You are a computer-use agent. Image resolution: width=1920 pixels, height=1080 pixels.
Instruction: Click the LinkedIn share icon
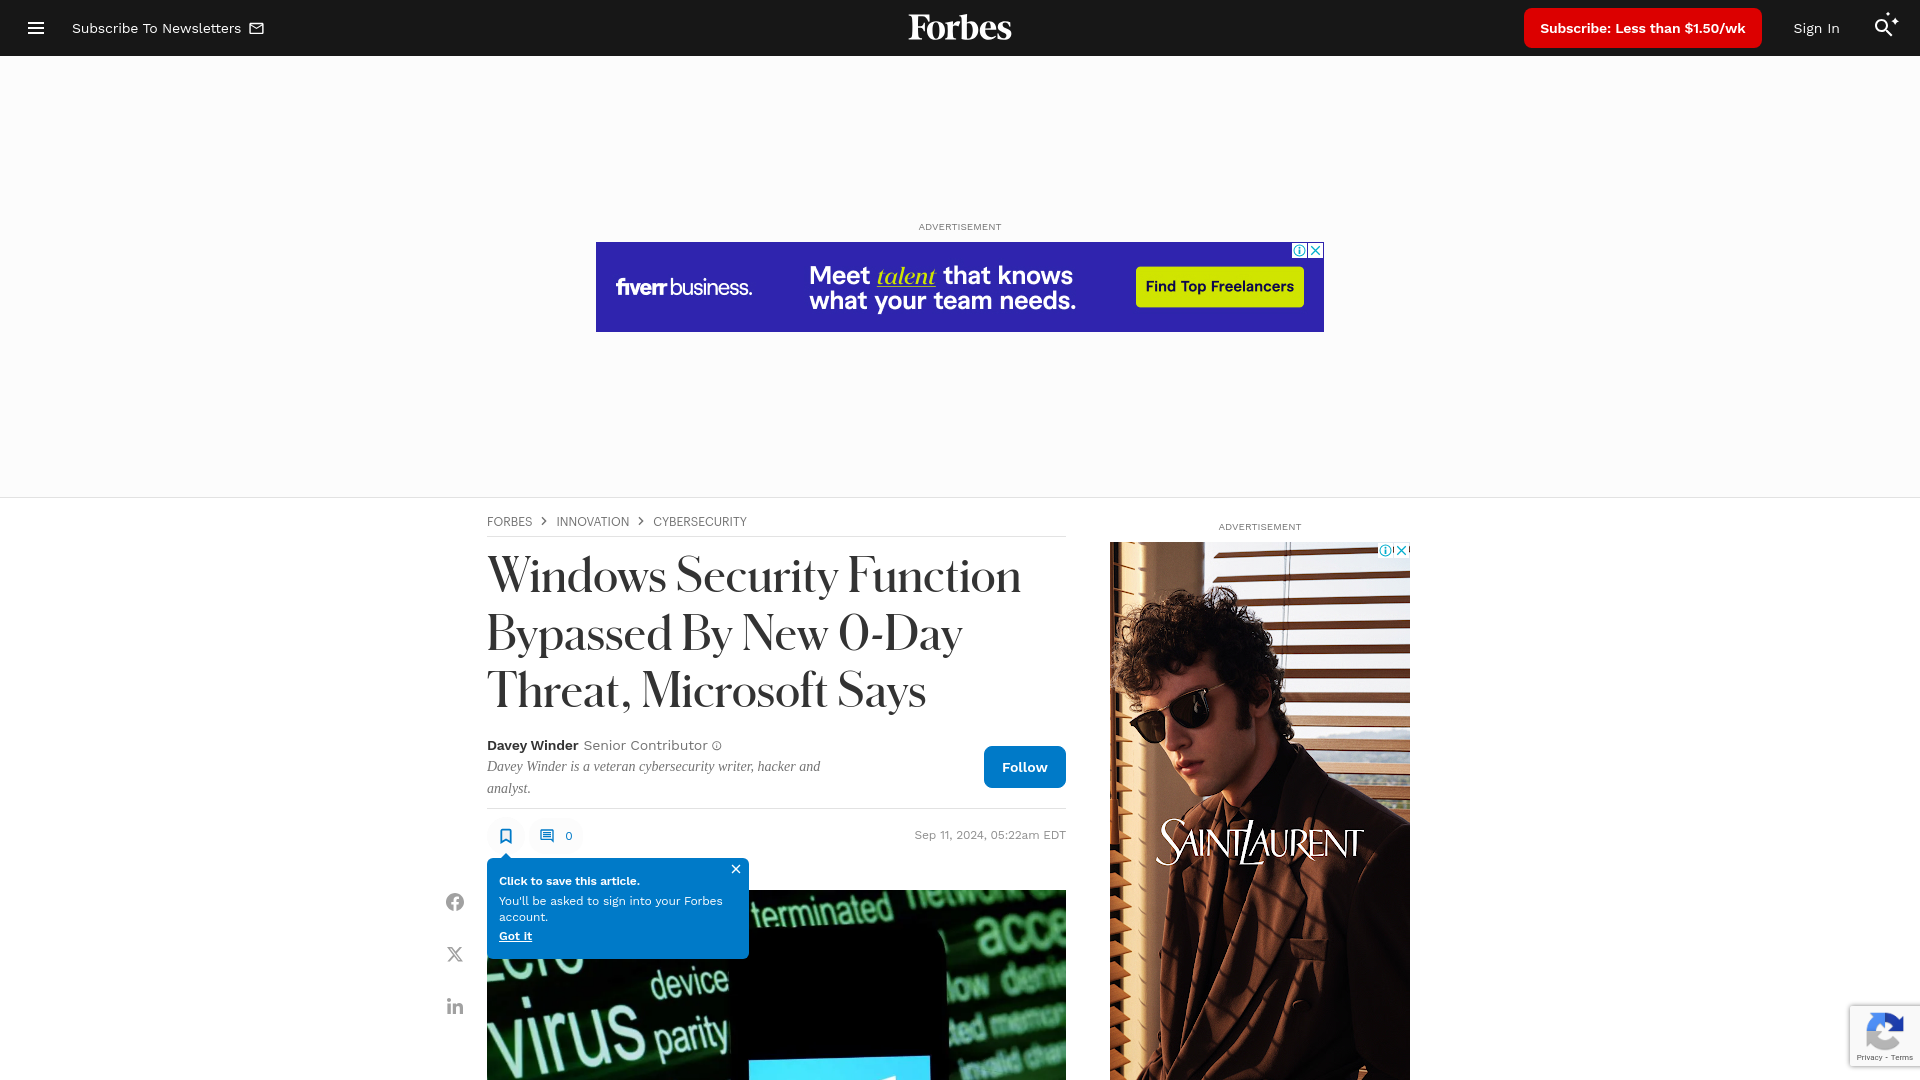(x=455, y=1005)
